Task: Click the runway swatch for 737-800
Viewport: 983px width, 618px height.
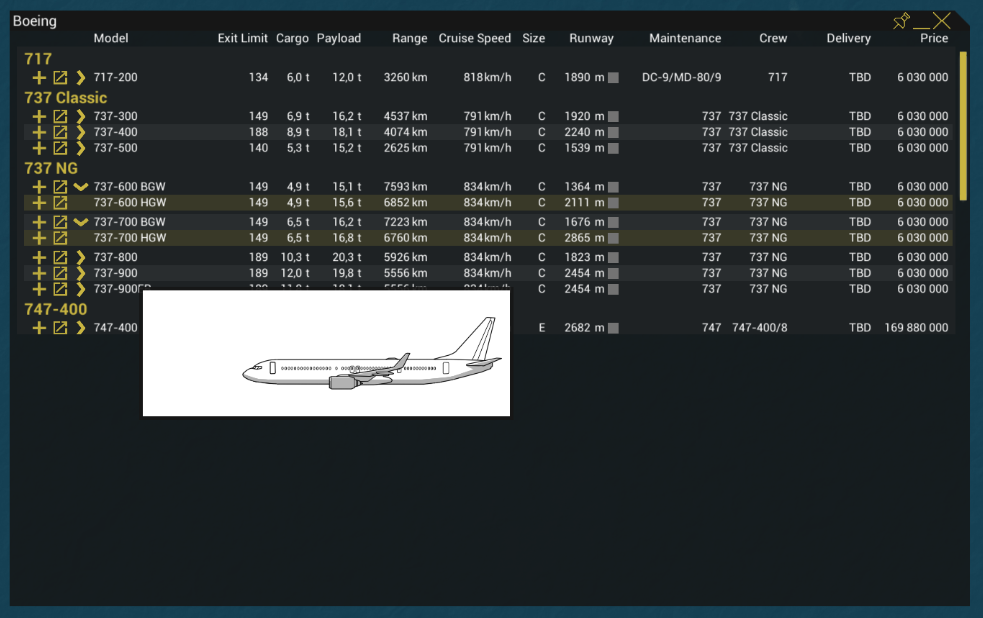Action: tap(613, 258)
